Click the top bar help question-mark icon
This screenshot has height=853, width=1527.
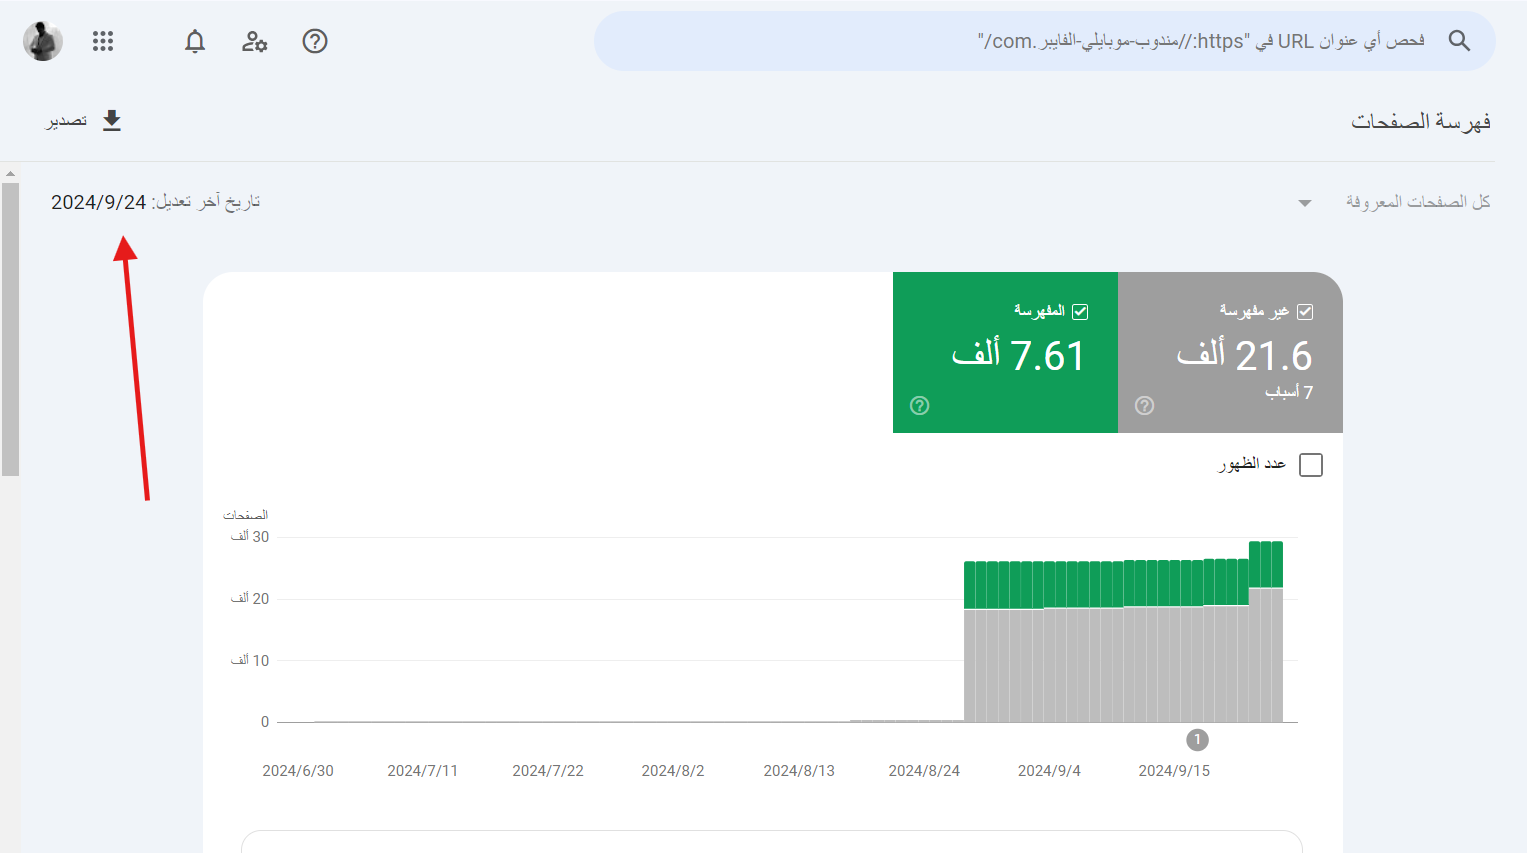tap(315, 41)
